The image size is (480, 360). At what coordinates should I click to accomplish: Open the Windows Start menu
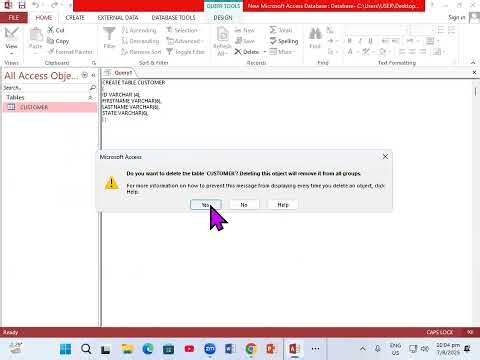pyautogui.click(x=65, y=349)
